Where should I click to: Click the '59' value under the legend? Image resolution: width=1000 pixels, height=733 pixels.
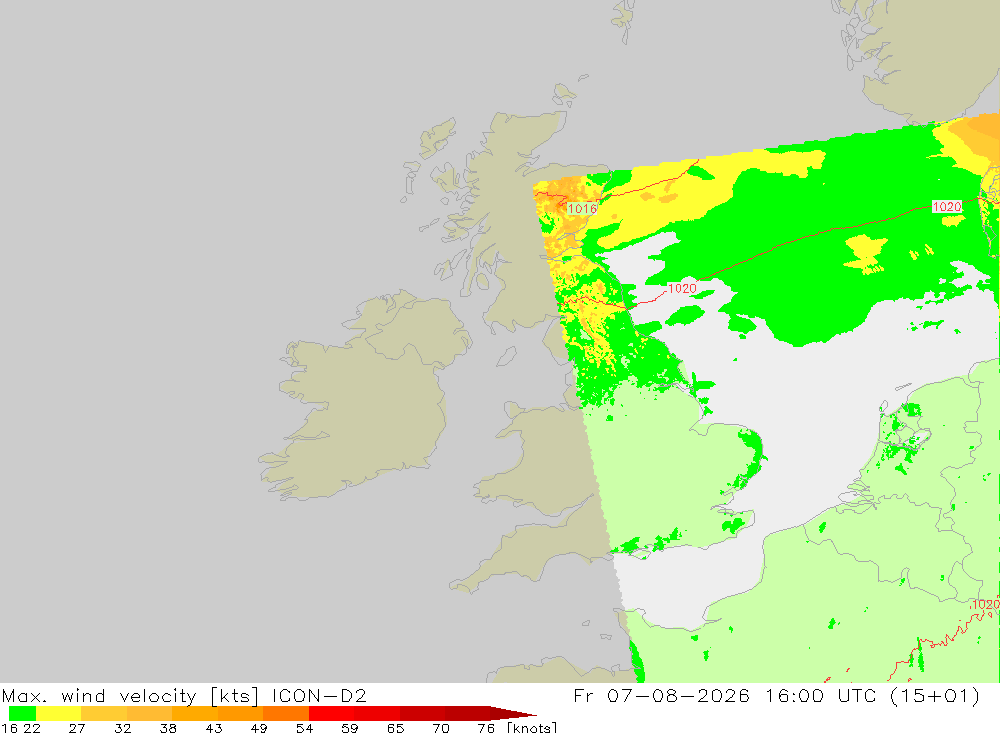click(349, 728)
